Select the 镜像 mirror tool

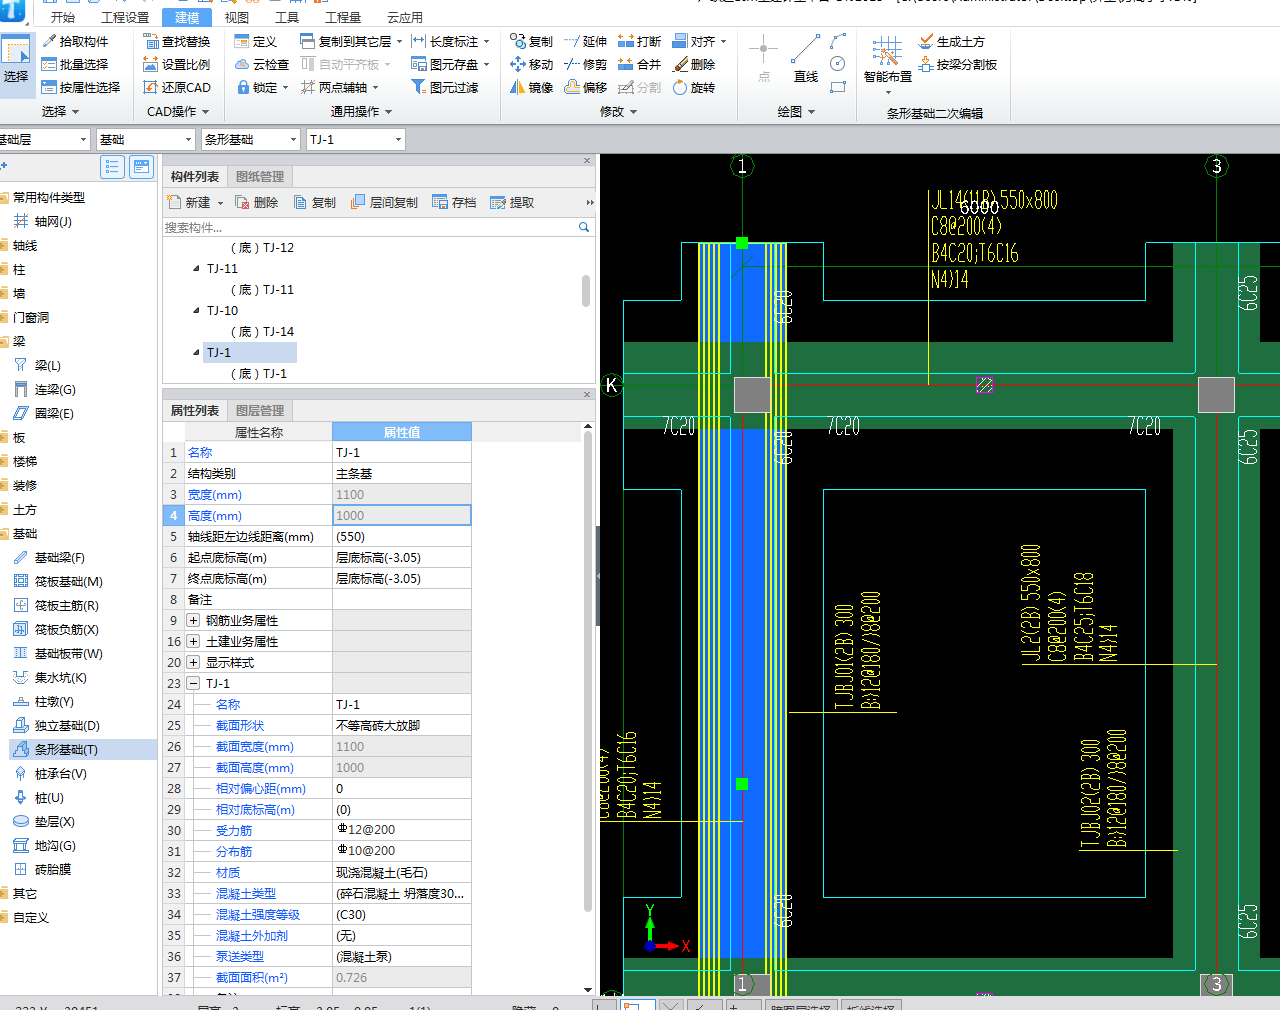click(x=531, y=87)
